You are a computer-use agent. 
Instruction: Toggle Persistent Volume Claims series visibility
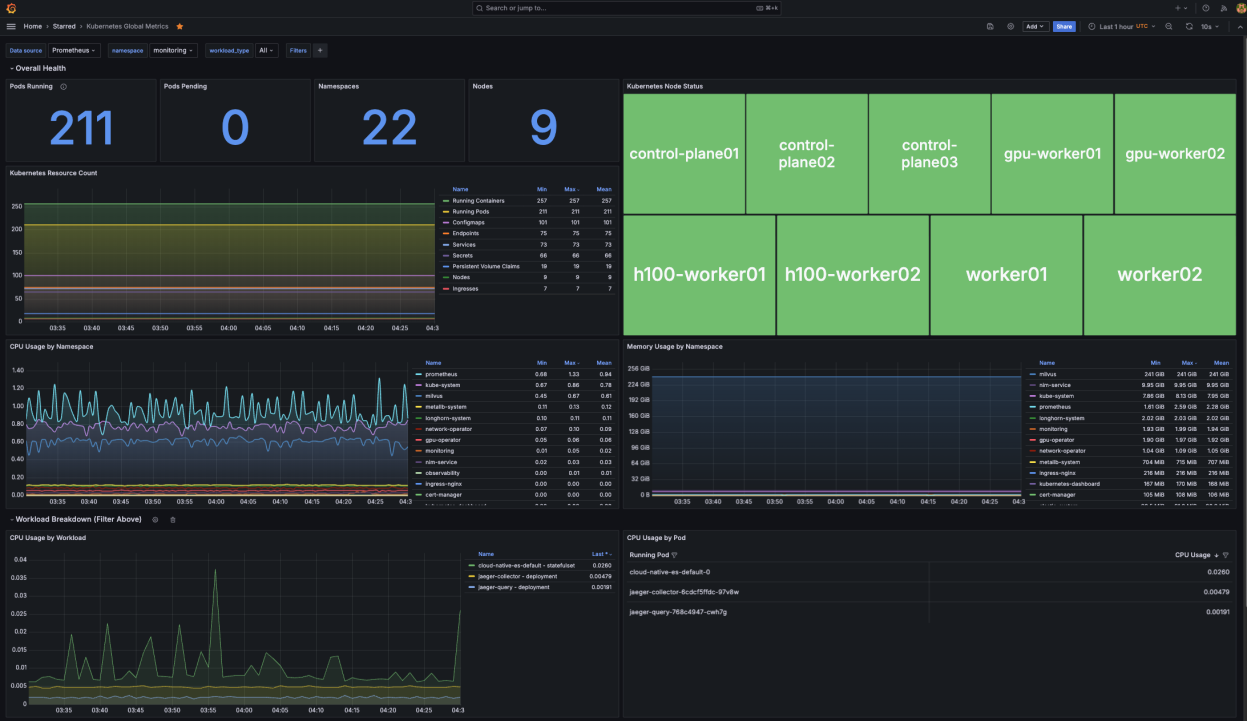(x=486, y=267)
